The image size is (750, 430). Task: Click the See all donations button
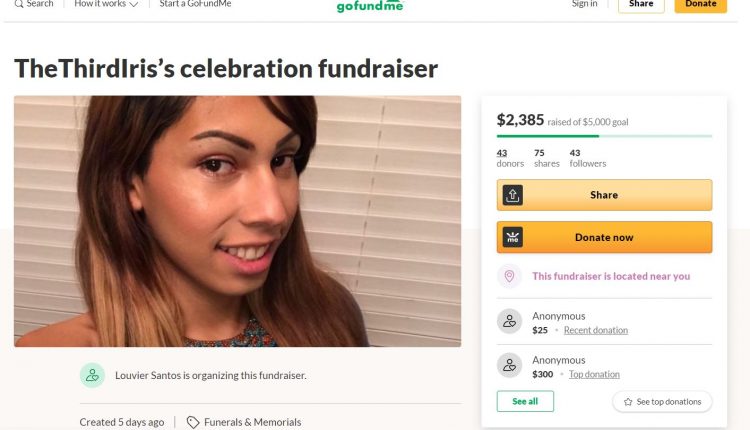click(525, 401)
